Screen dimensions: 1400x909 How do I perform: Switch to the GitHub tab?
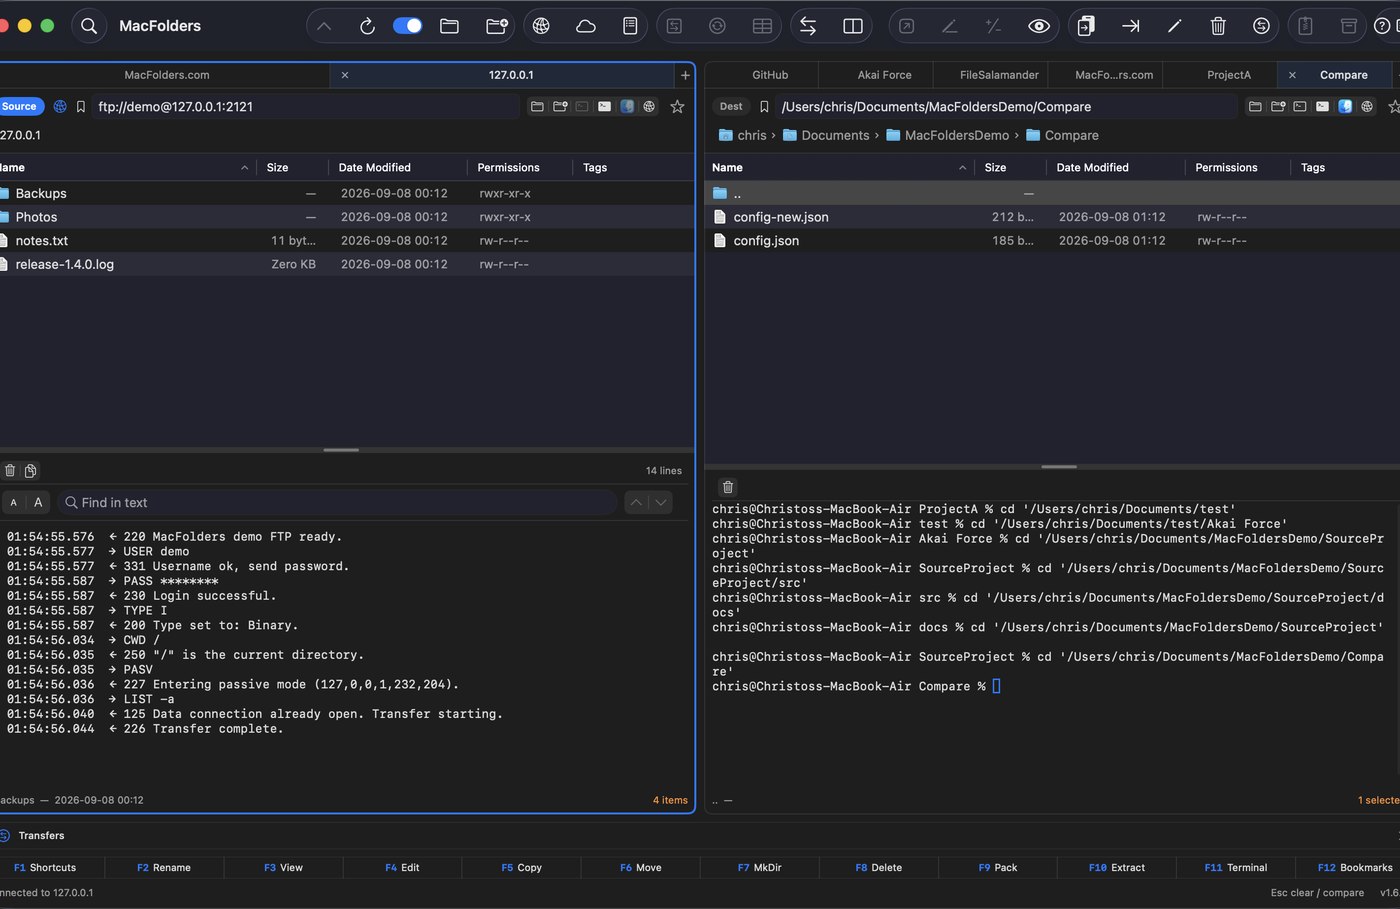pyautogui.click(x=770, y=75)
